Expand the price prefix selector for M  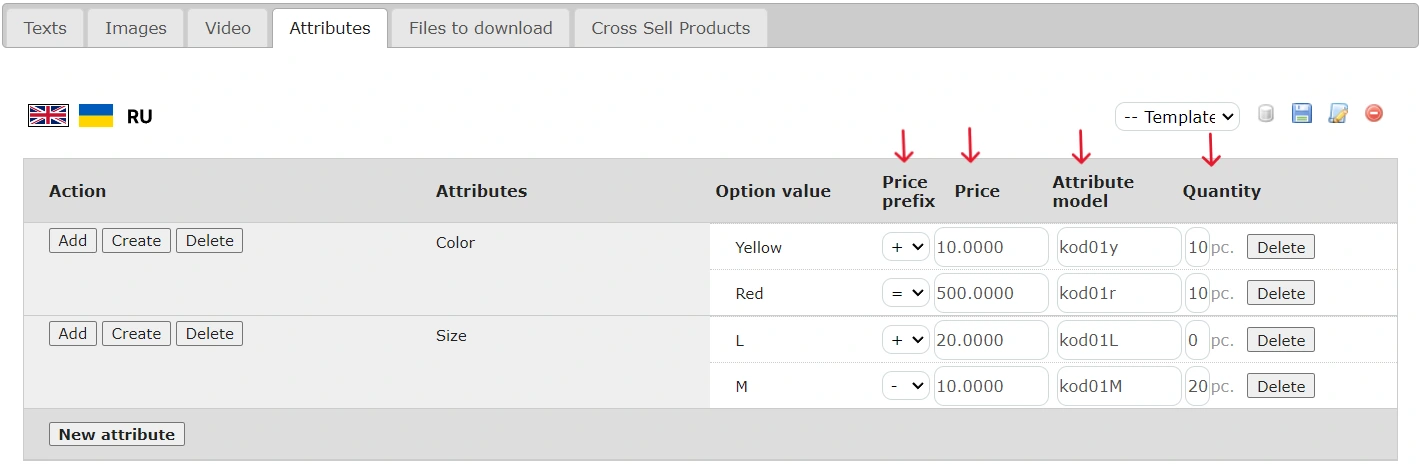(x=906, y=386)
